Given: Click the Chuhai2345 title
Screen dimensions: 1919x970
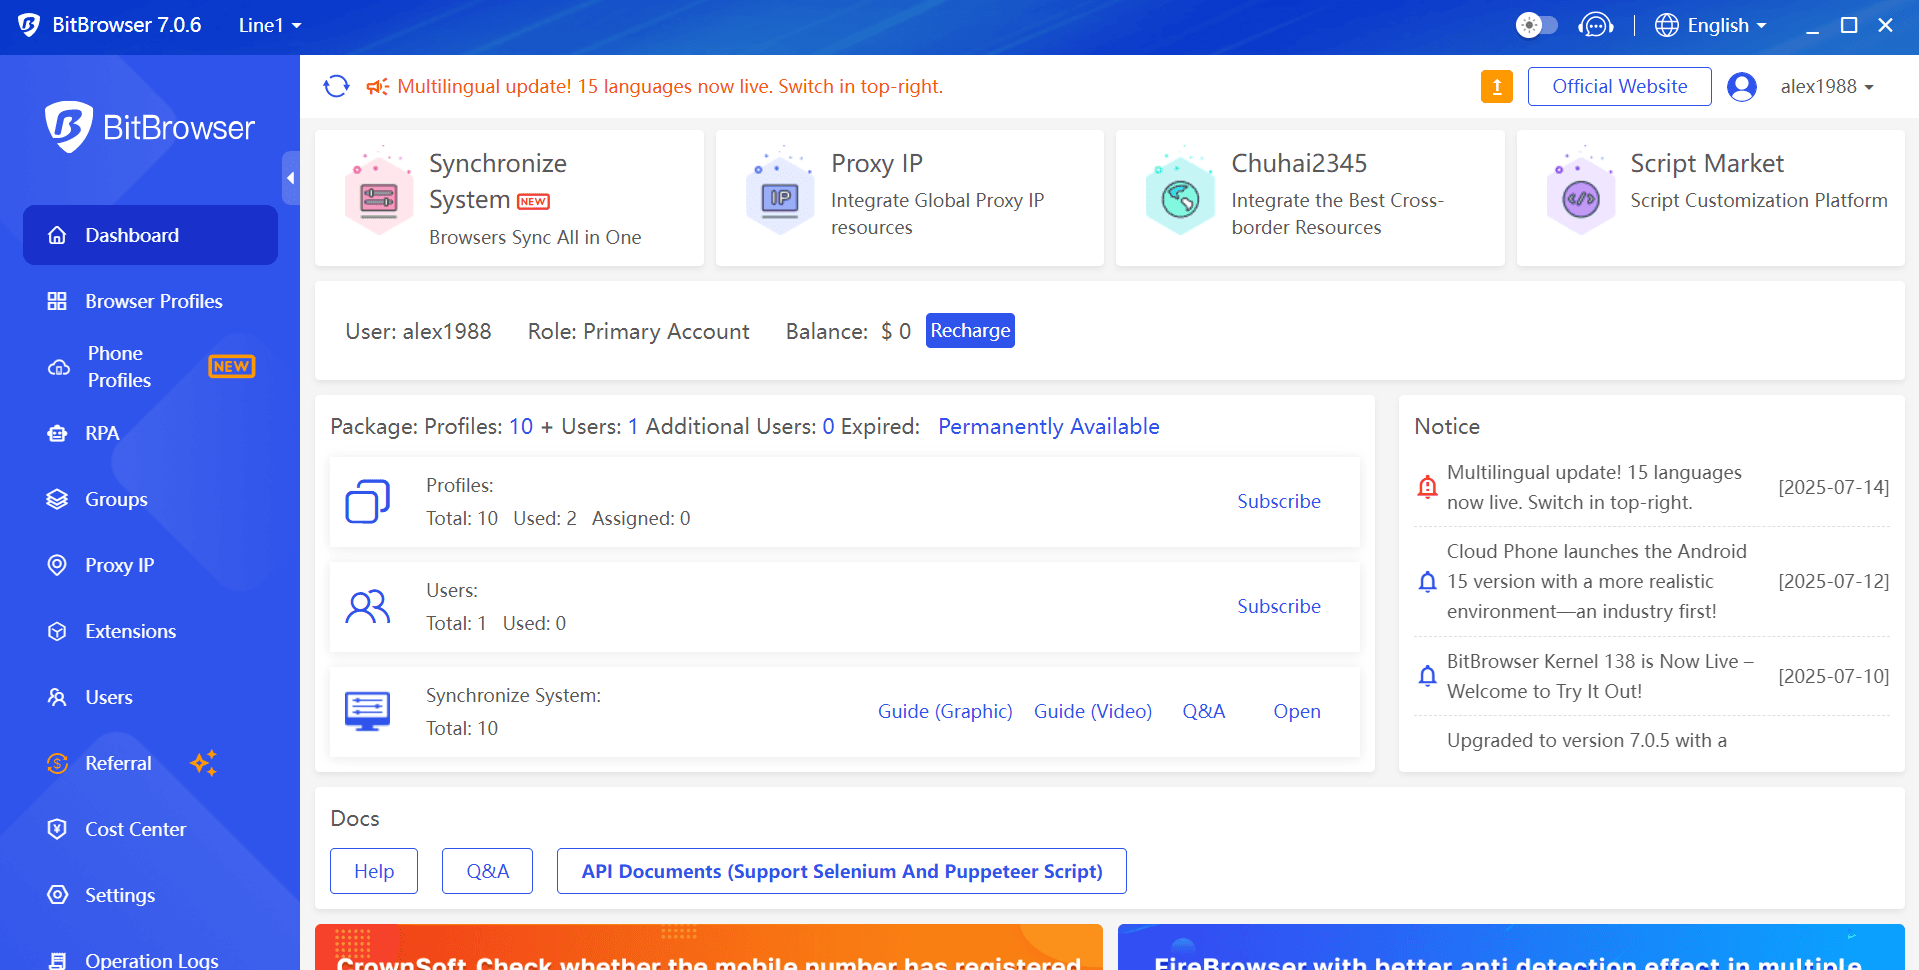Looking at the screenshot, I should point(1299,163).
